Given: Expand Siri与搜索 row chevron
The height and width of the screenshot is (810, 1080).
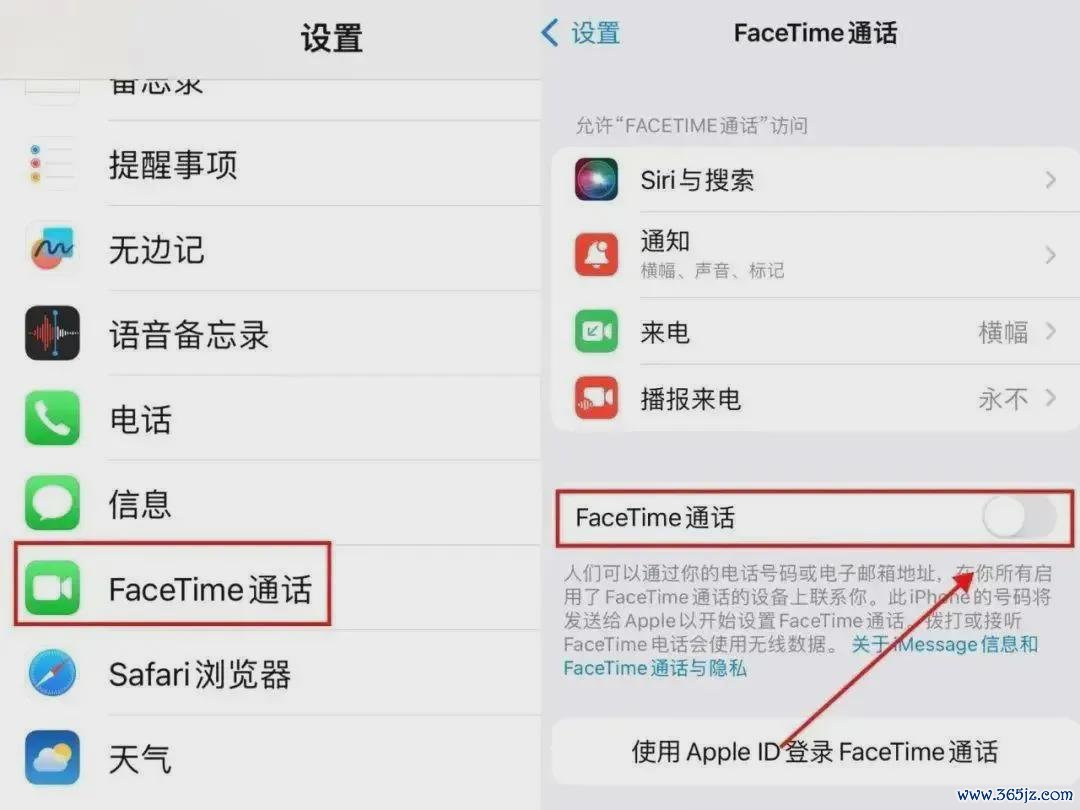Looking at the screenshot, I should [1050, 180].
